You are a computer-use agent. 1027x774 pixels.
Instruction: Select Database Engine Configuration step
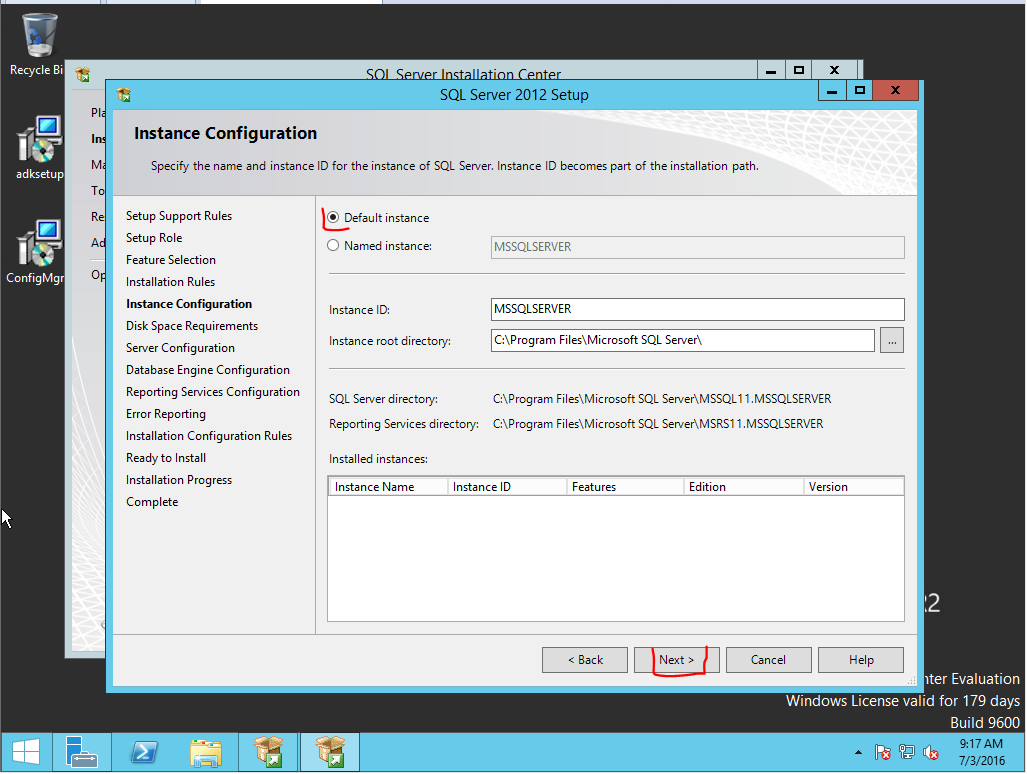[208, 369]
